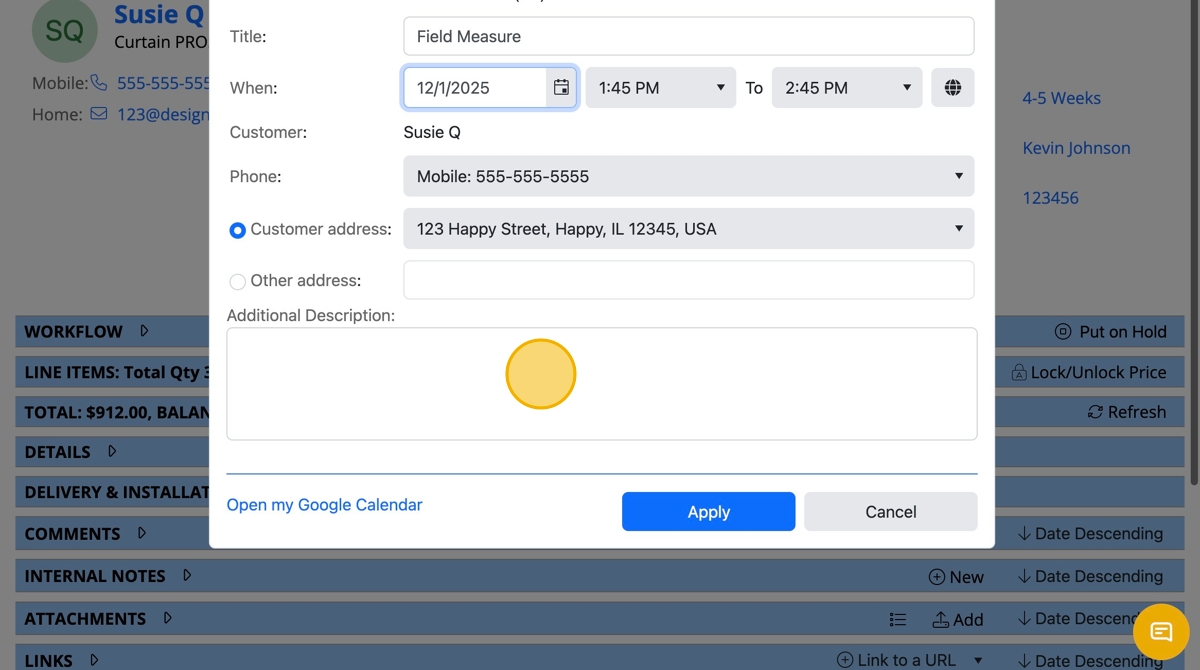Click the Add attachment upload icon

pos(940,620)
